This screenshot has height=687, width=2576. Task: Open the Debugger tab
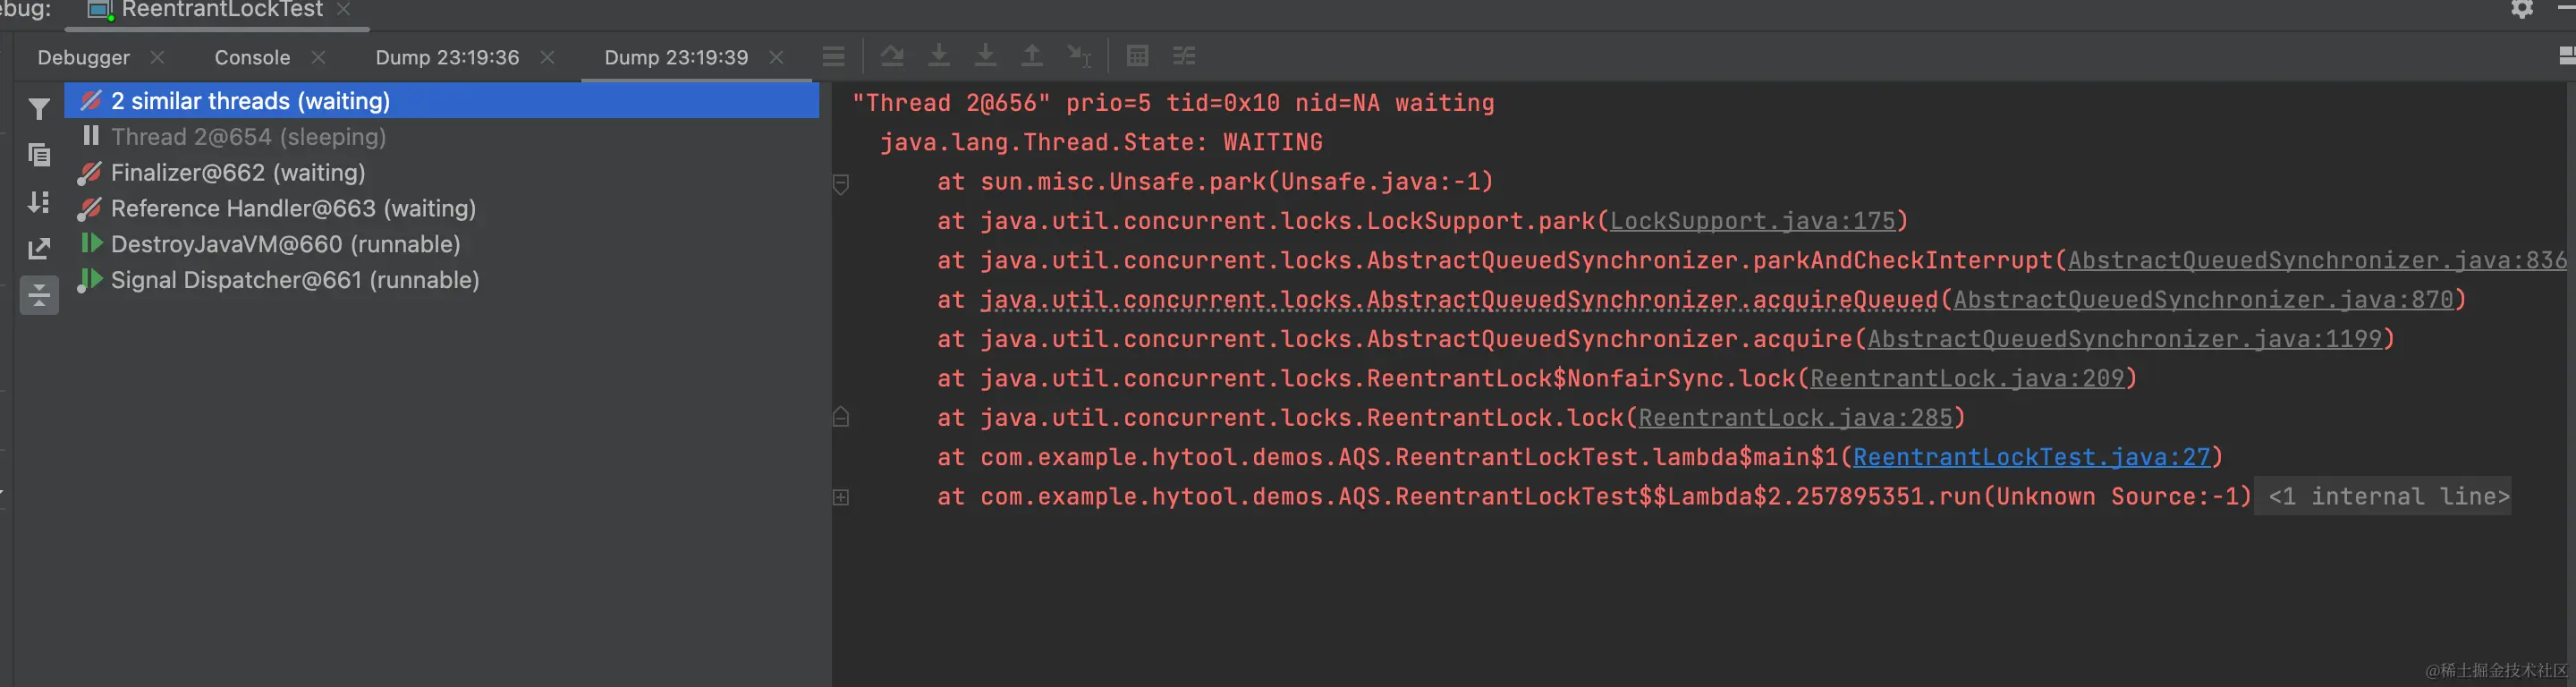tap(84, 57)
